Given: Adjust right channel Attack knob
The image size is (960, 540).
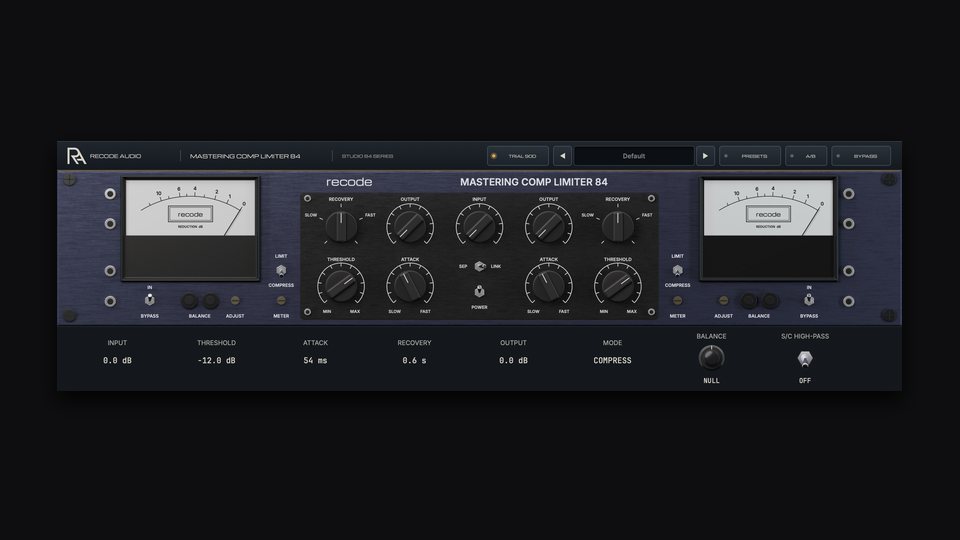Looking at the screenshot, I should point(548,286).
